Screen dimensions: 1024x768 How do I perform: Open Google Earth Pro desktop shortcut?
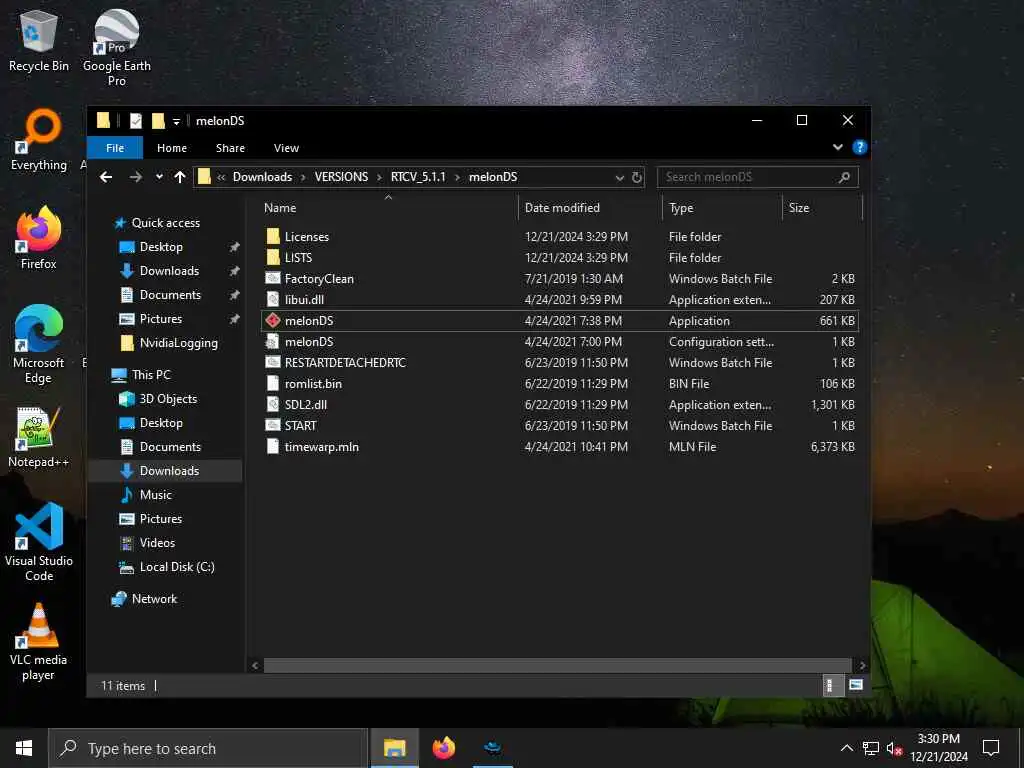click(117, 49)
